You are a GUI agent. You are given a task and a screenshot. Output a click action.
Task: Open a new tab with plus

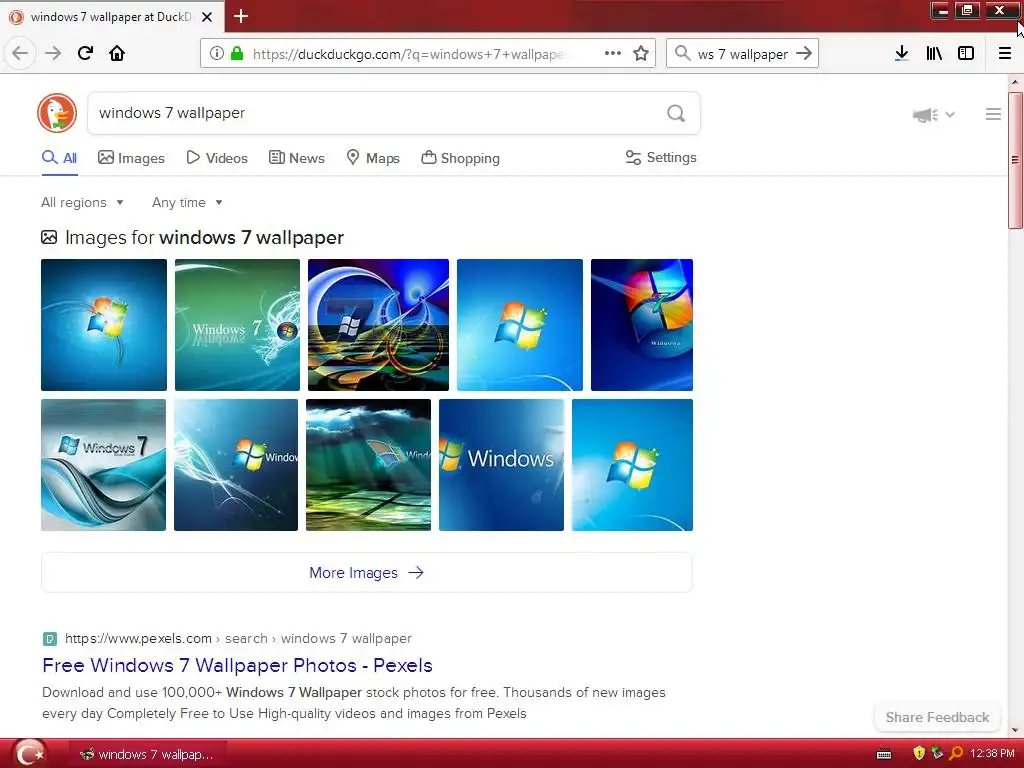(x=241, y=16)
